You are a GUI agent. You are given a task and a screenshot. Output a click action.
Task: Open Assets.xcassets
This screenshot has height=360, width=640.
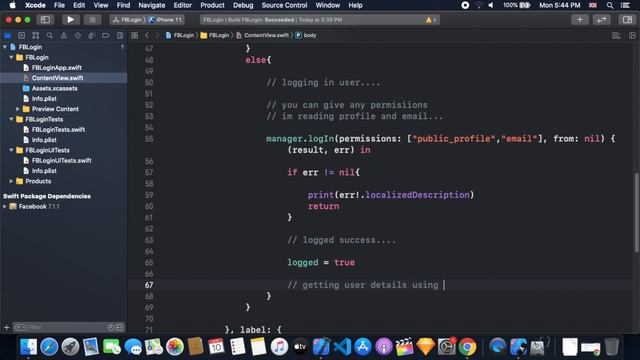pos(55,88)
